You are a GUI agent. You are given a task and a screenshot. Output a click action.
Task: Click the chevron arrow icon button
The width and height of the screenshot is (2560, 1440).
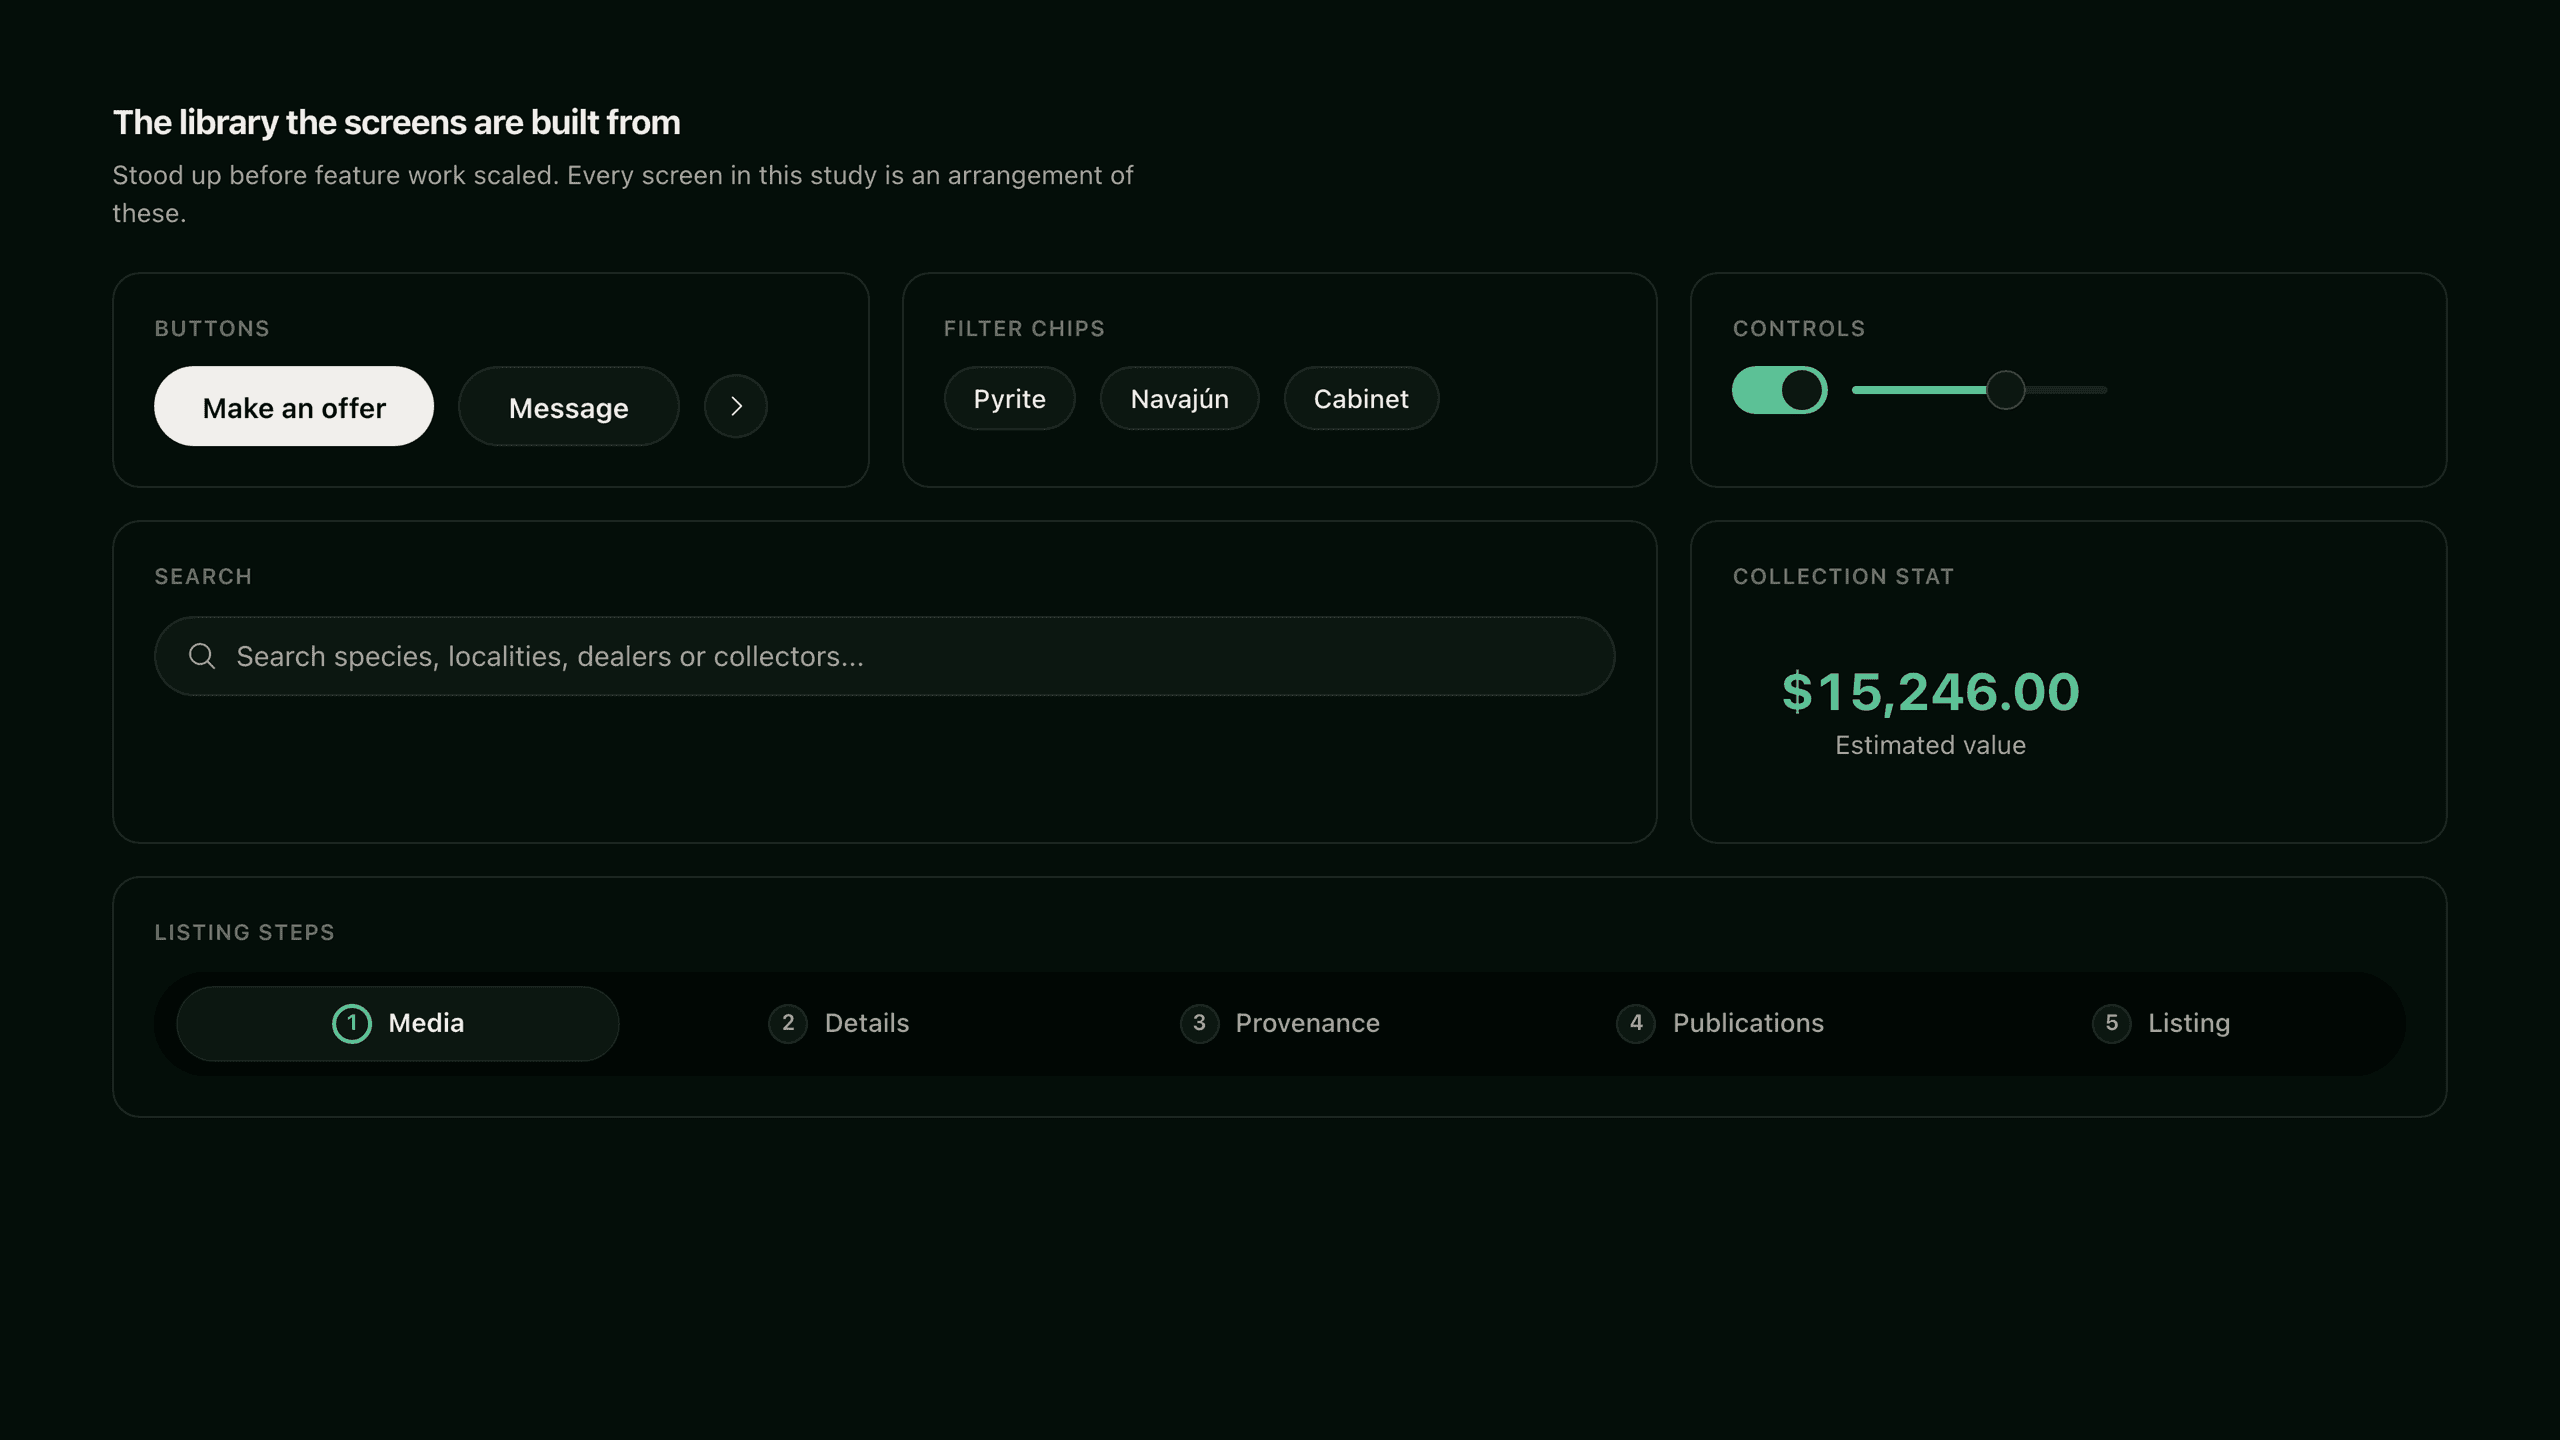[736, 406]
